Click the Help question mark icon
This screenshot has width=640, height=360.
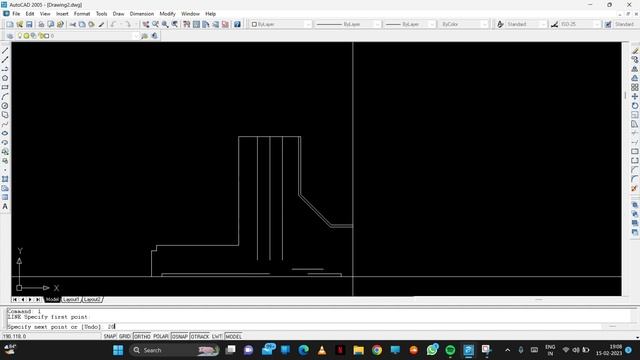[x=237, y=24]
